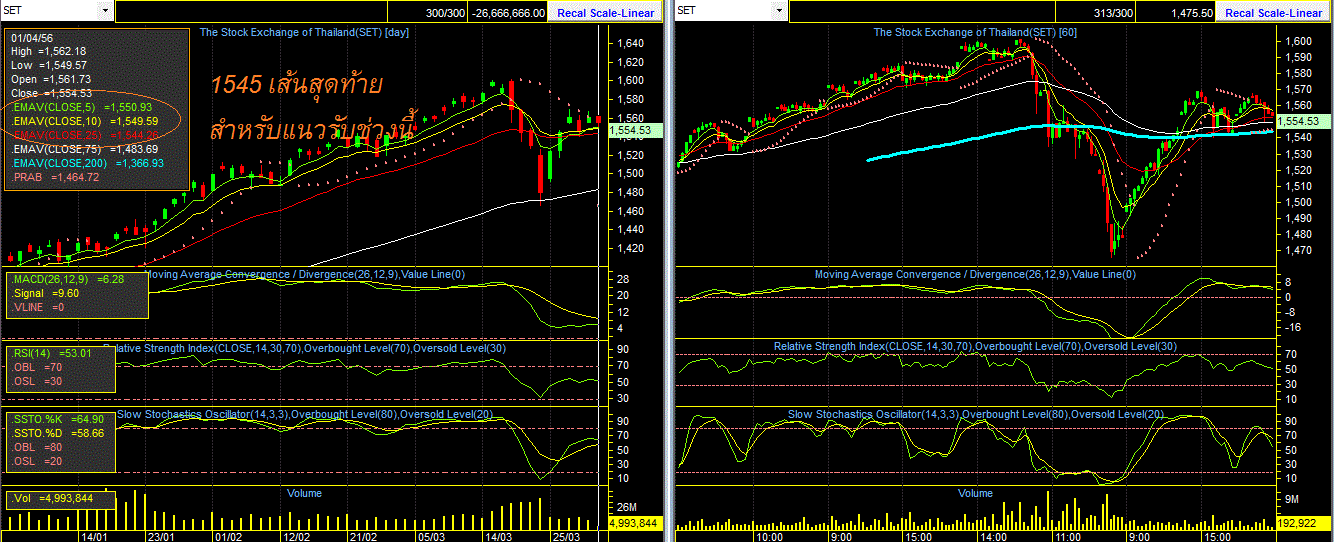Click the -26,666,666.00 cursor value field
The width and height of the screenshot is (1334, 542).
(x=509, y=12)
